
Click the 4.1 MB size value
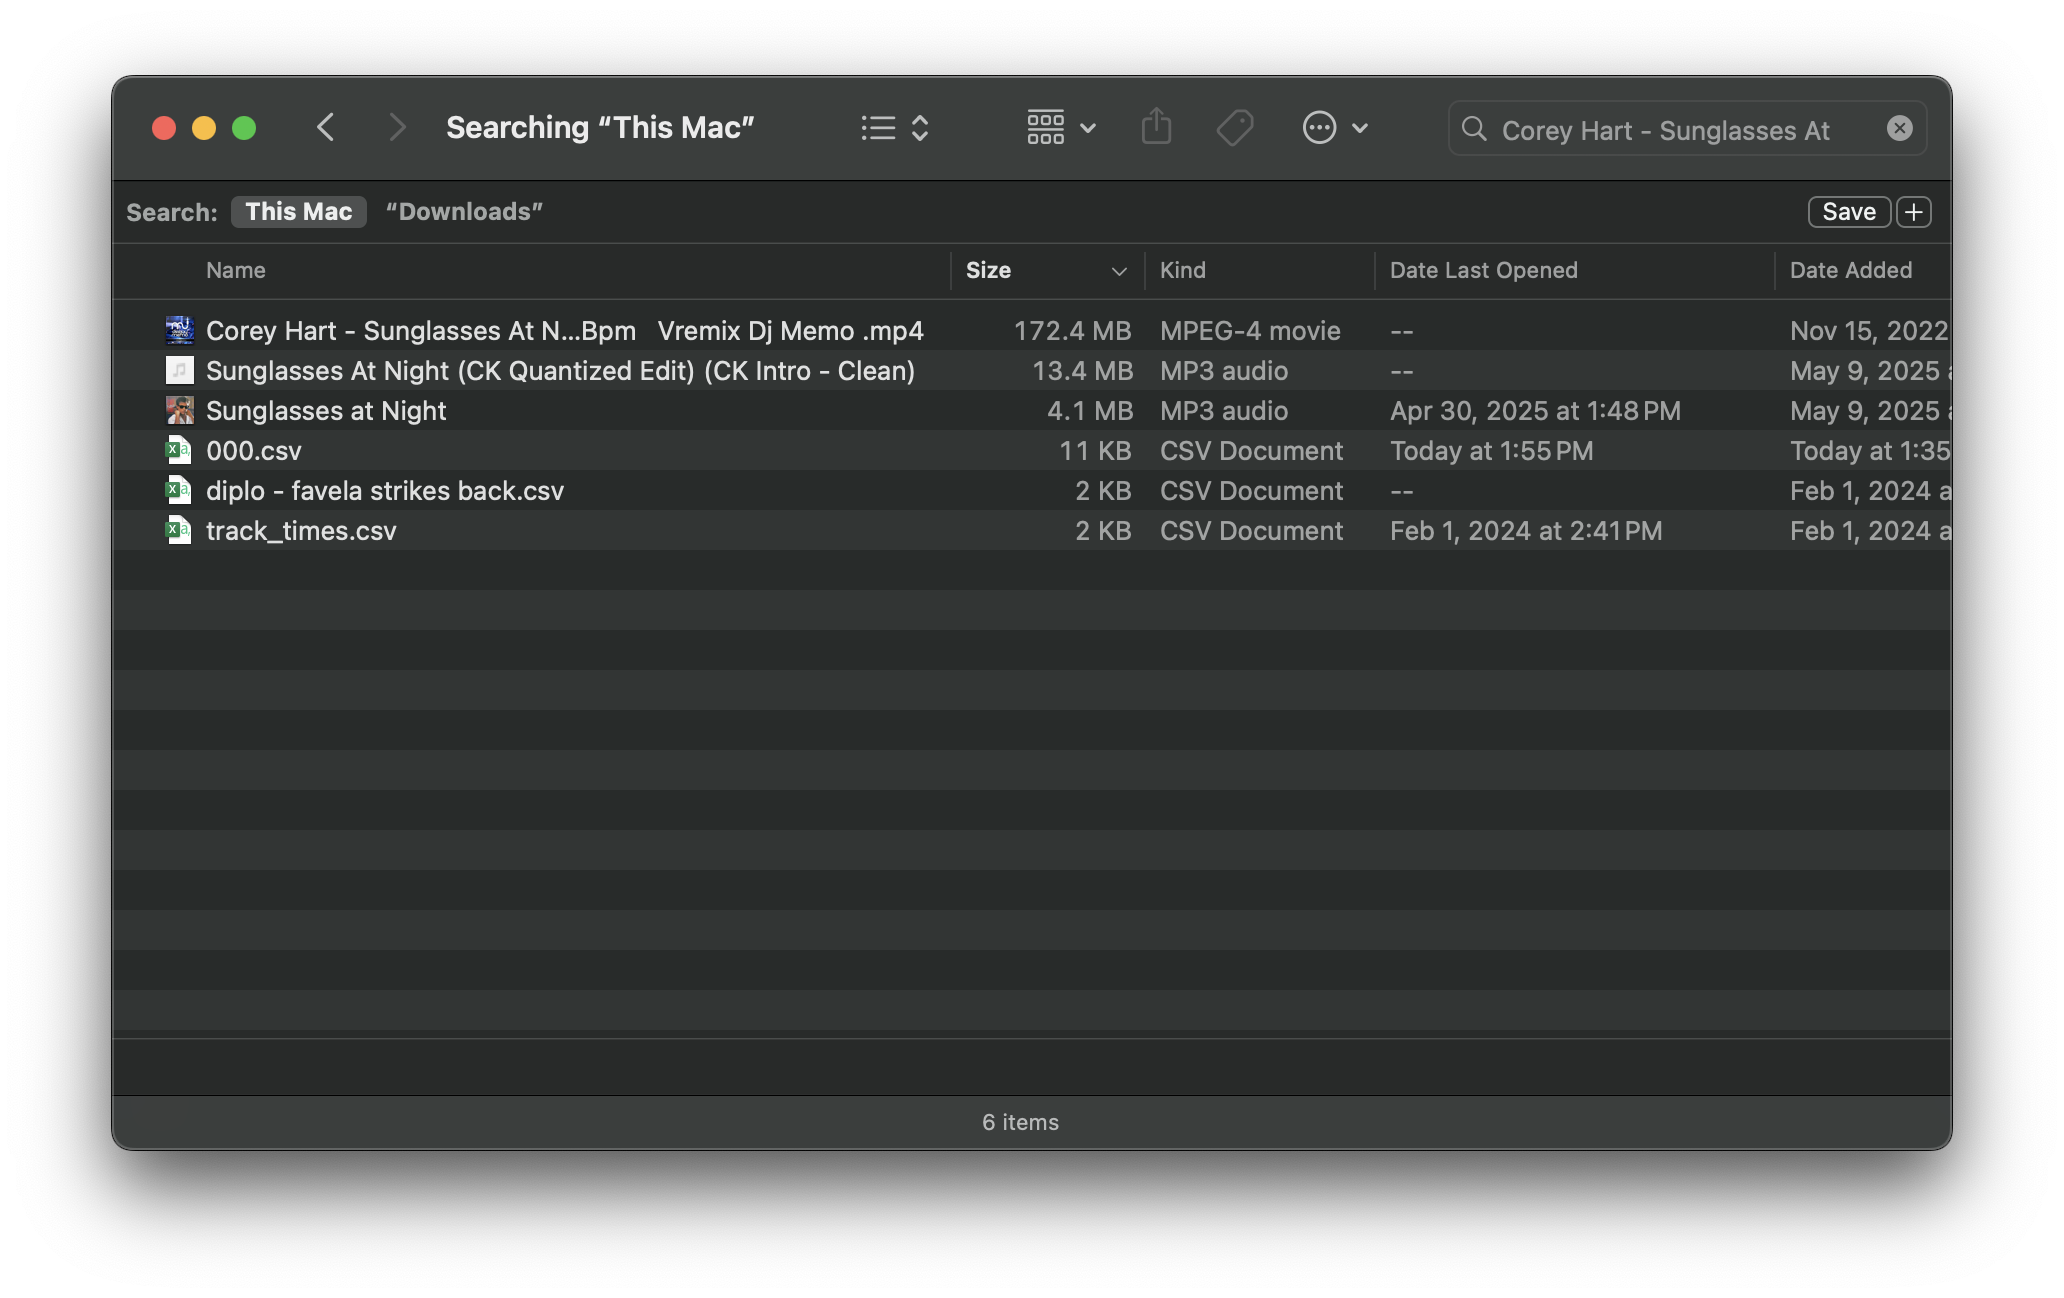[x=1090, y=411]
